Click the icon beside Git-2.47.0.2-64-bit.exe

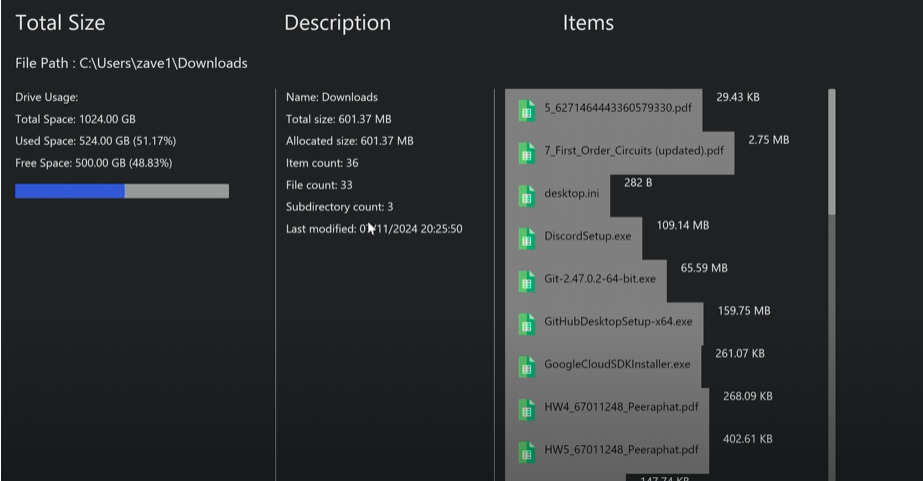click(527, 281)
